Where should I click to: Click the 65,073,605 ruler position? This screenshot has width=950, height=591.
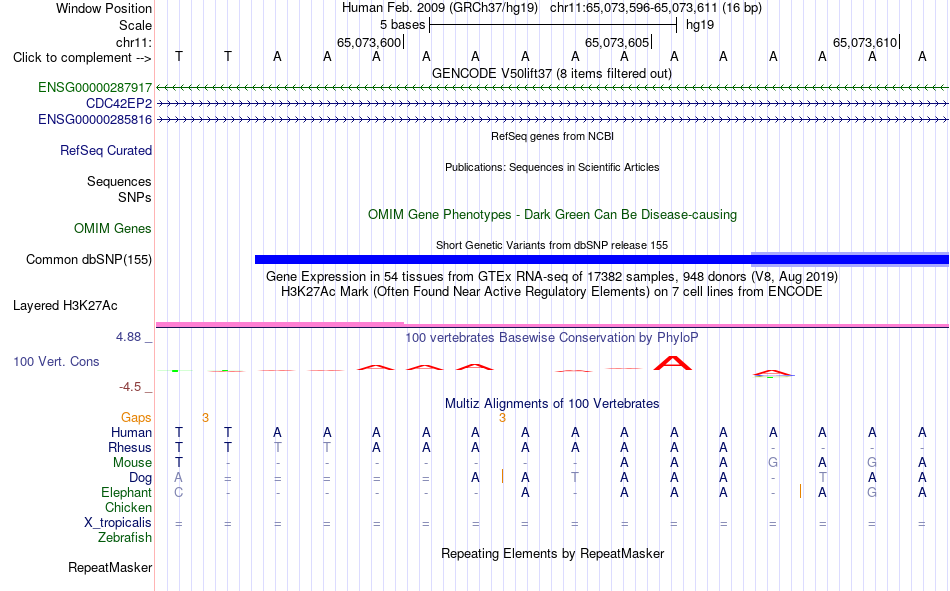pos(617,42)
